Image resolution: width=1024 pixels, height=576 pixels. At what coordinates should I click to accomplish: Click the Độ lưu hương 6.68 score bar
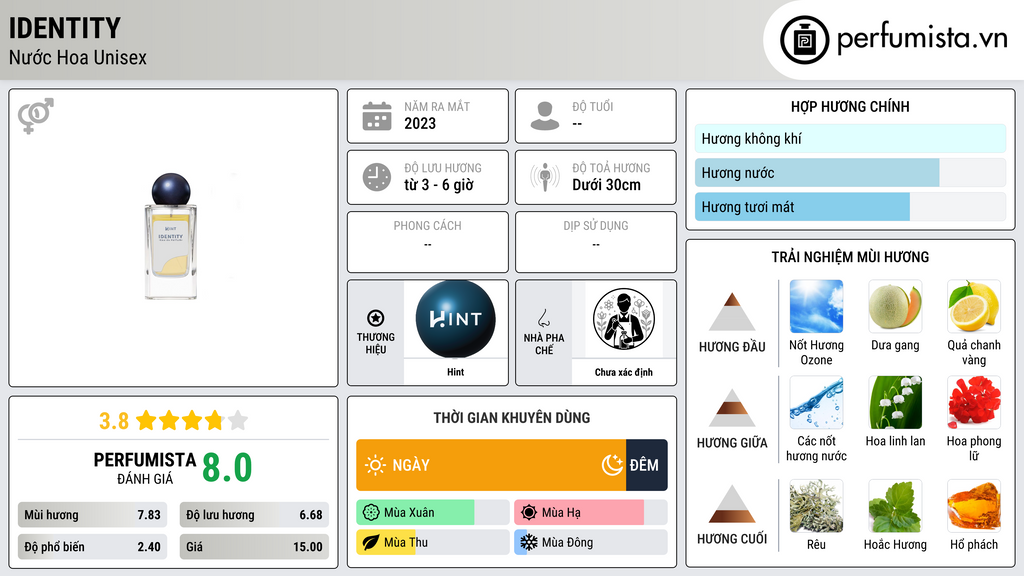coord(254,515)
